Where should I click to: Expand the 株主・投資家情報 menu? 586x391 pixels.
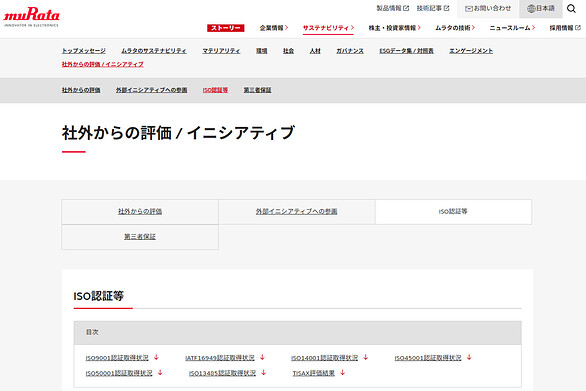pos(394,28)
